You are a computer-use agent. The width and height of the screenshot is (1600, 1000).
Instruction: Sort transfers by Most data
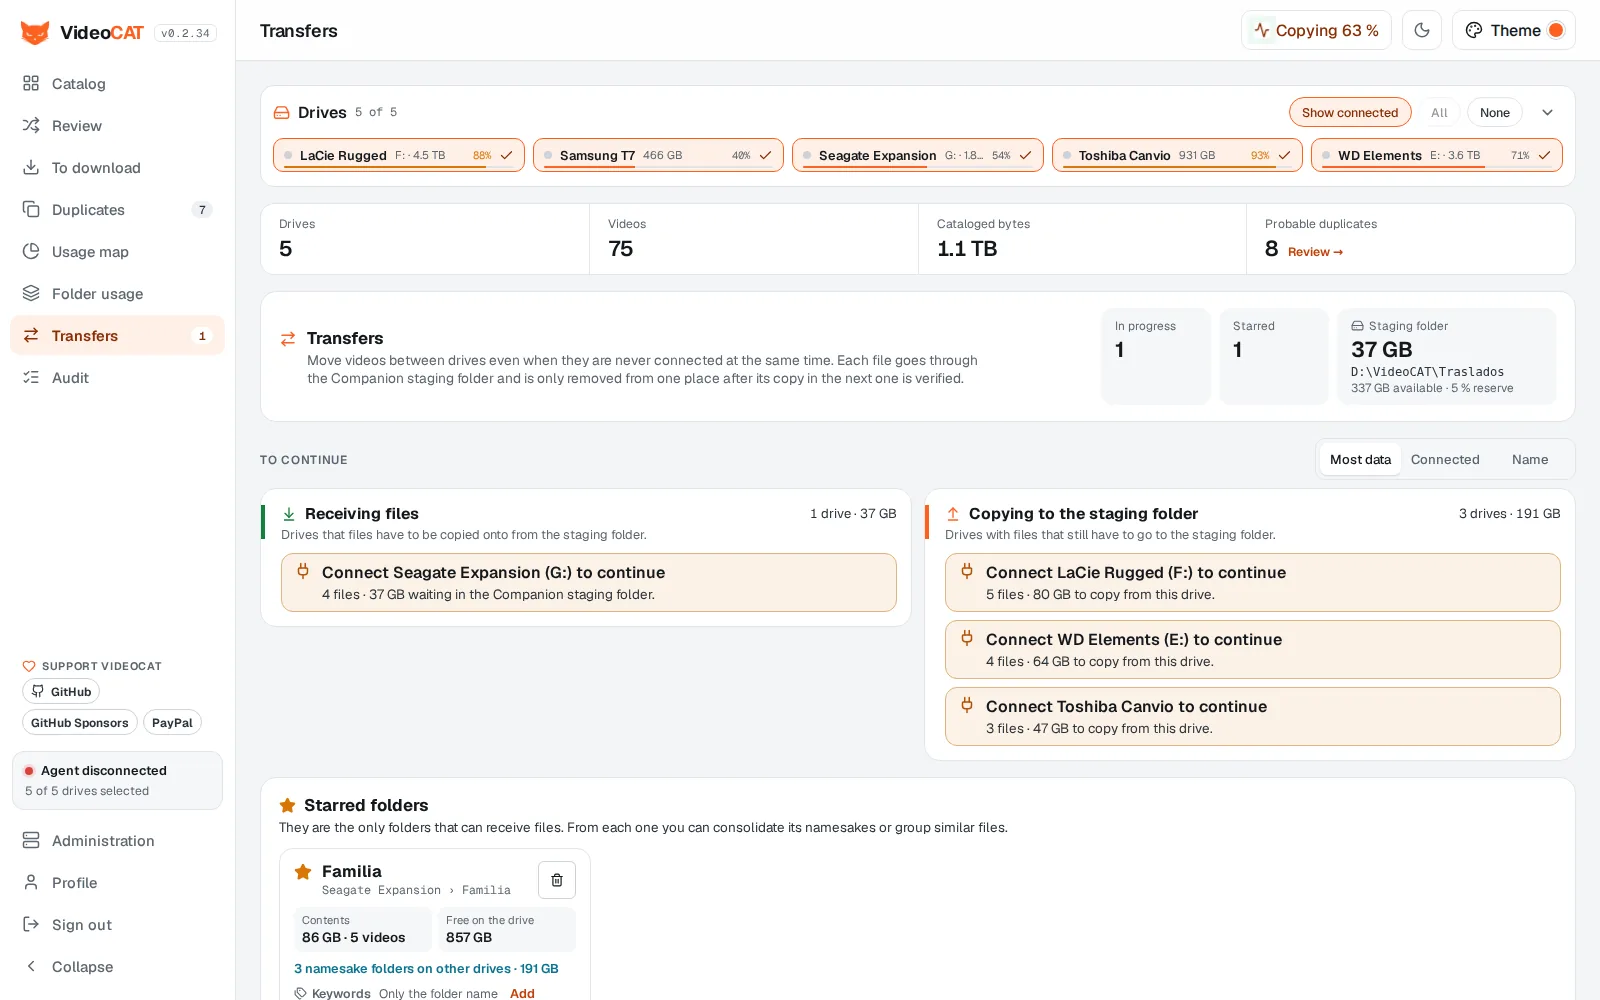coord(1360,459)
